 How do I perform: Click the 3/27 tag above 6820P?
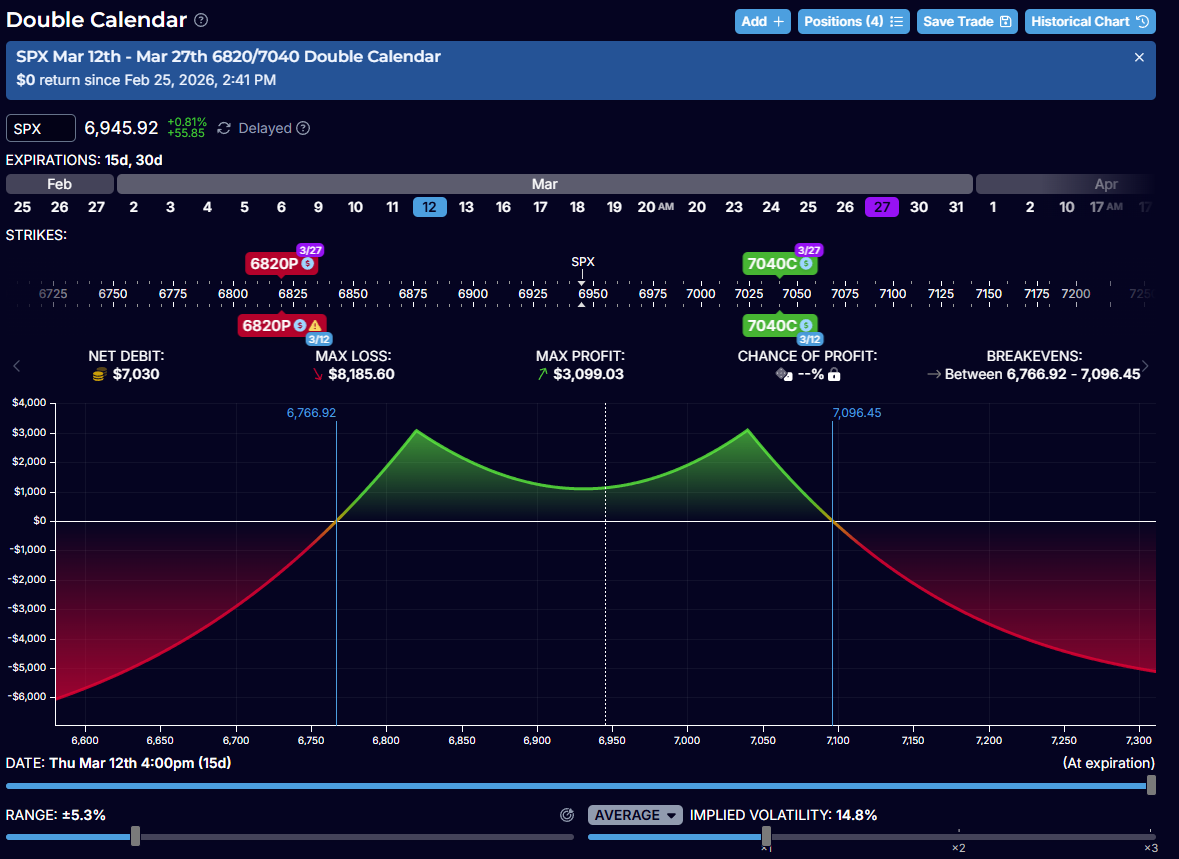point(310,250)
